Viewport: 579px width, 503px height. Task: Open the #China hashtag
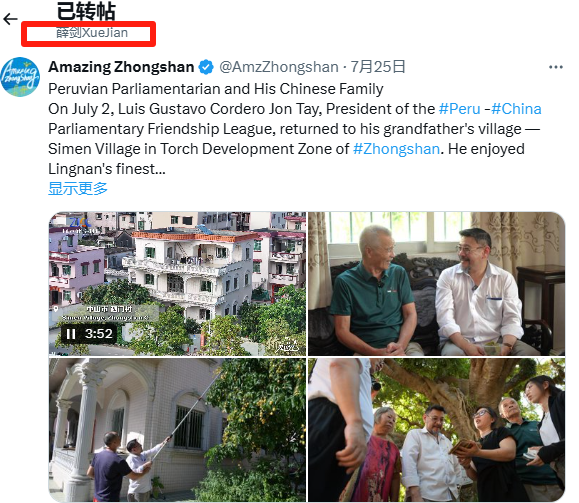pos(516,109)
